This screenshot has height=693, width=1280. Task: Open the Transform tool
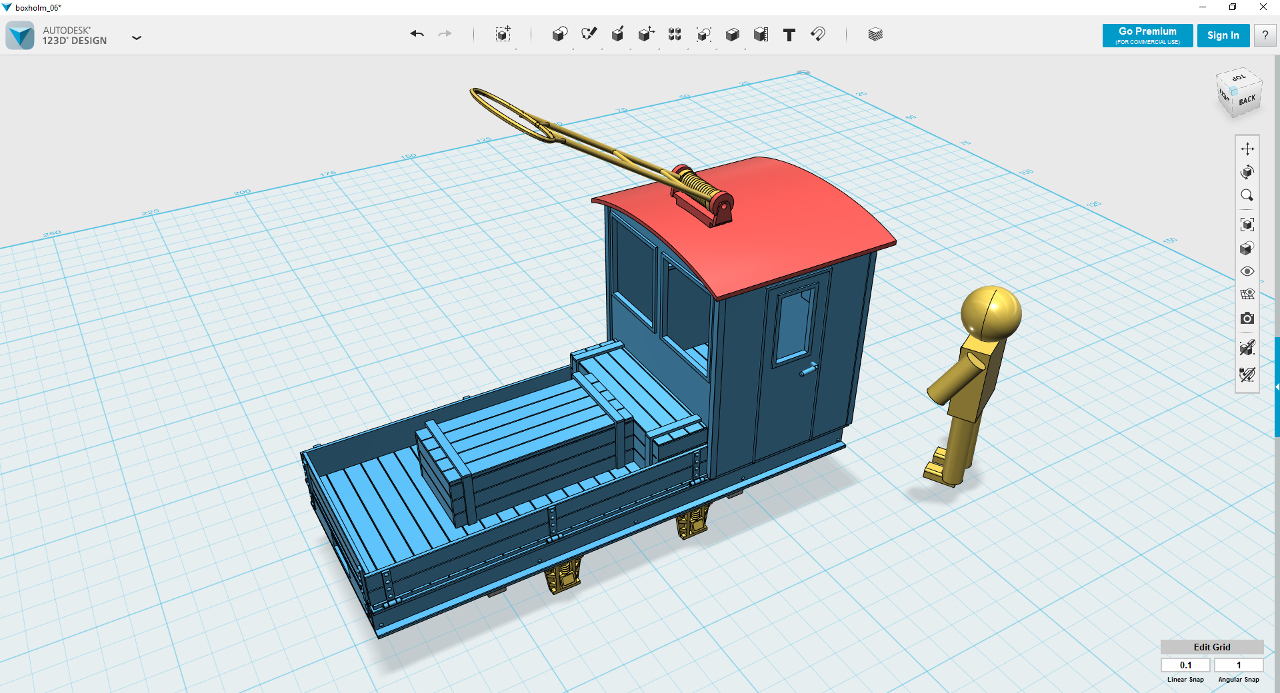click(503, 34)
